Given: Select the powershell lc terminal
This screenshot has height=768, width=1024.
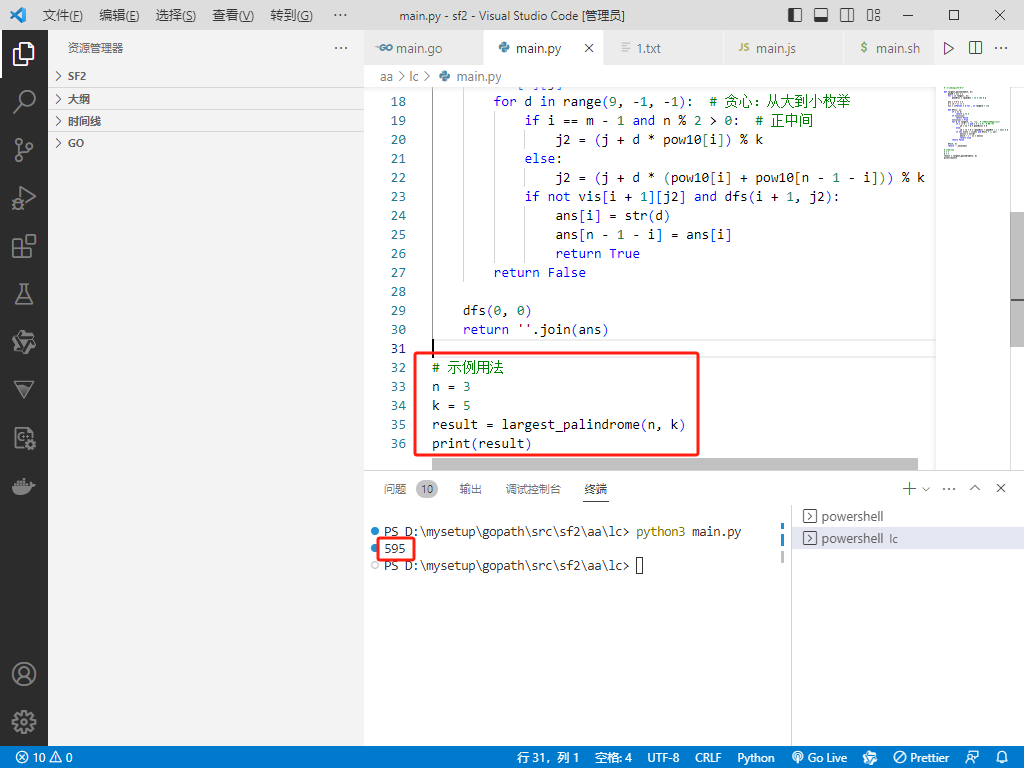Looking at the screenshot, I should 908,538.
